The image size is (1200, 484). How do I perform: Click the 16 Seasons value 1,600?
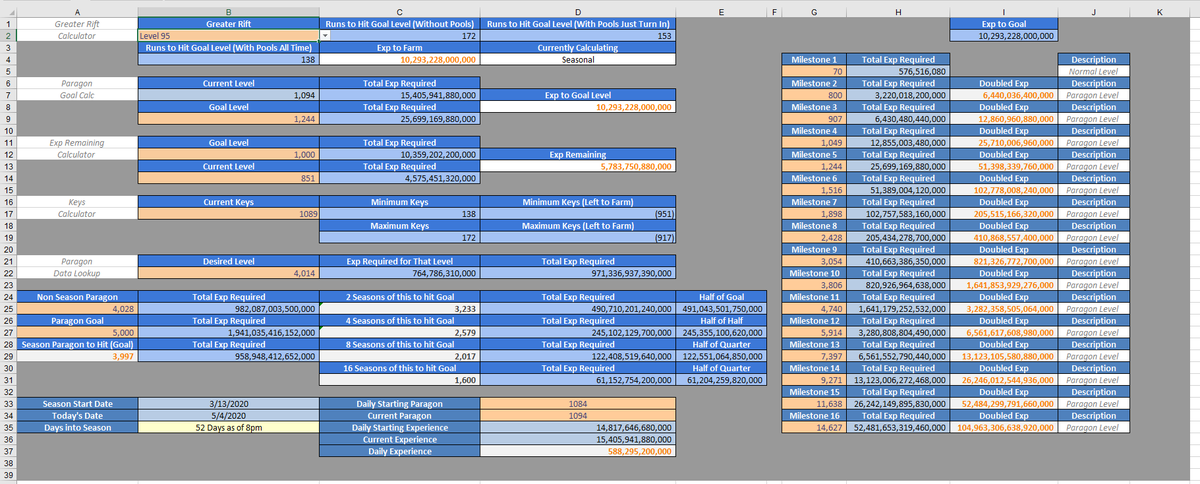click(x=399, y=380)
